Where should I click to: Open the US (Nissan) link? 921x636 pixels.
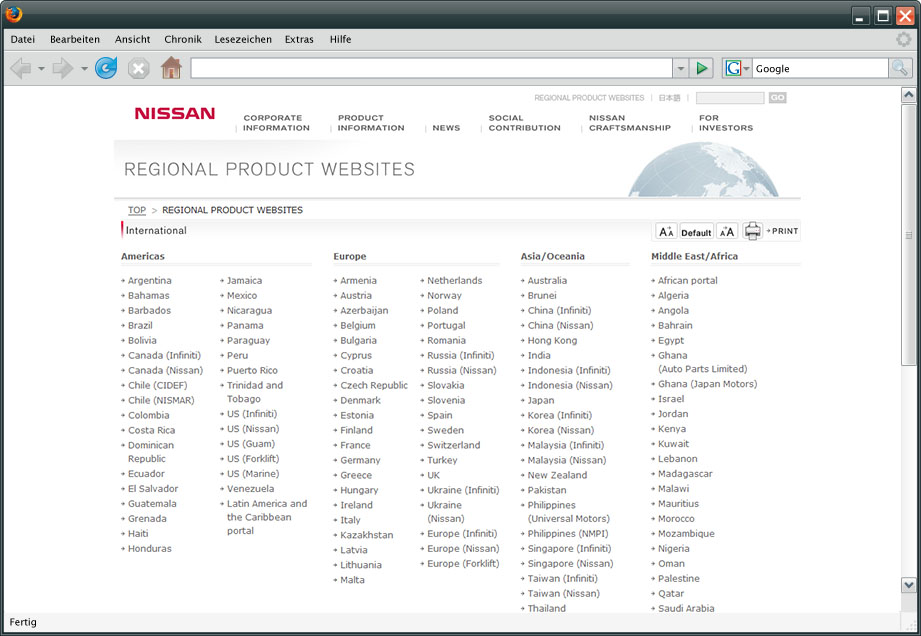point(253,429)
